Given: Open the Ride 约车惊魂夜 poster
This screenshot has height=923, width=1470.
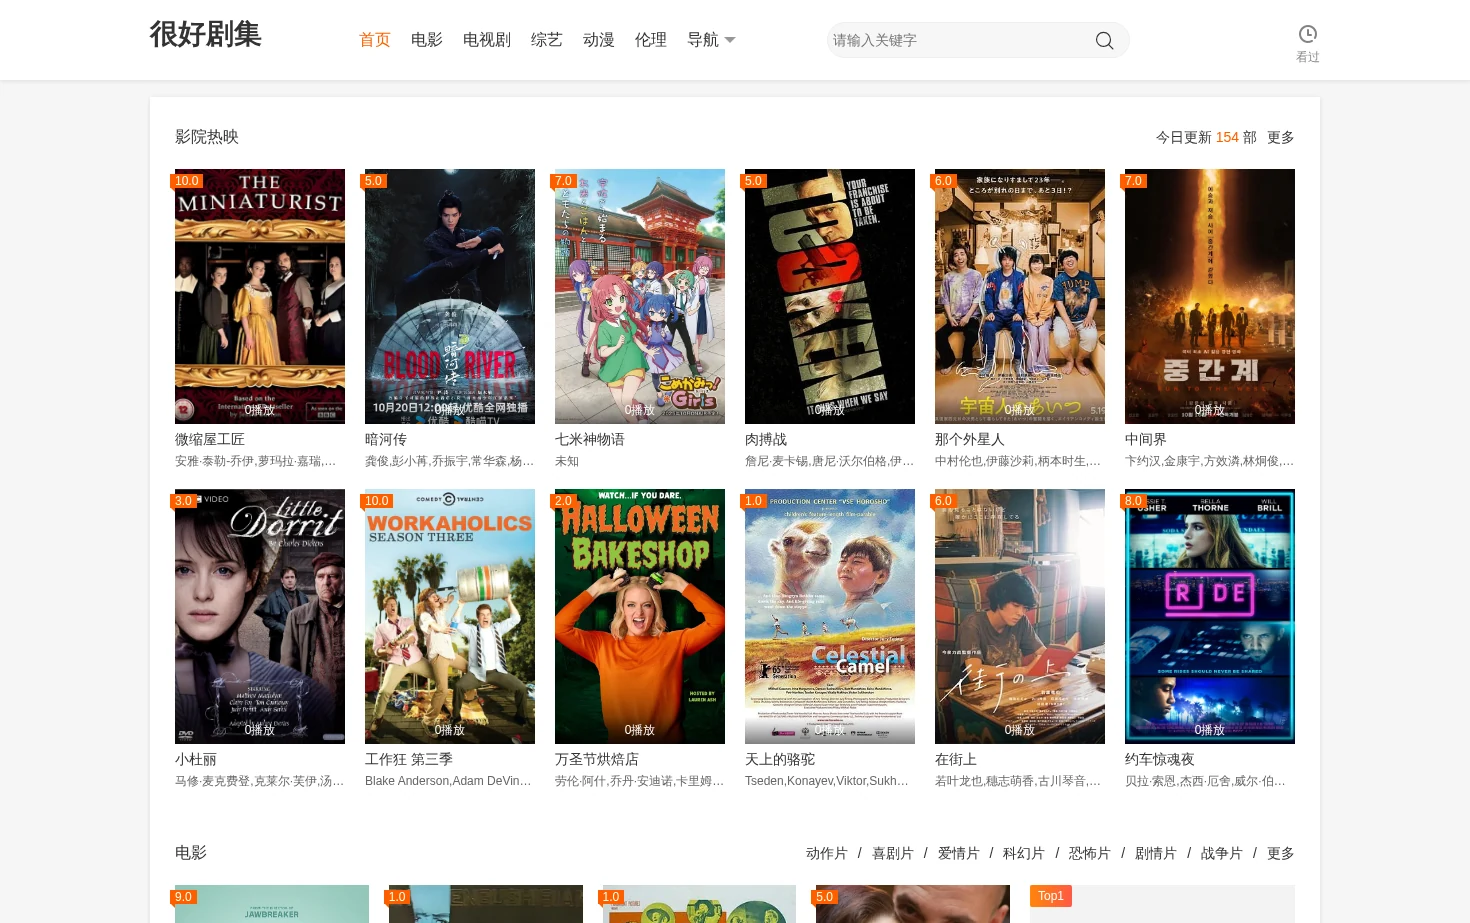Looking at the screenshot, I should tap(1210, 616).
